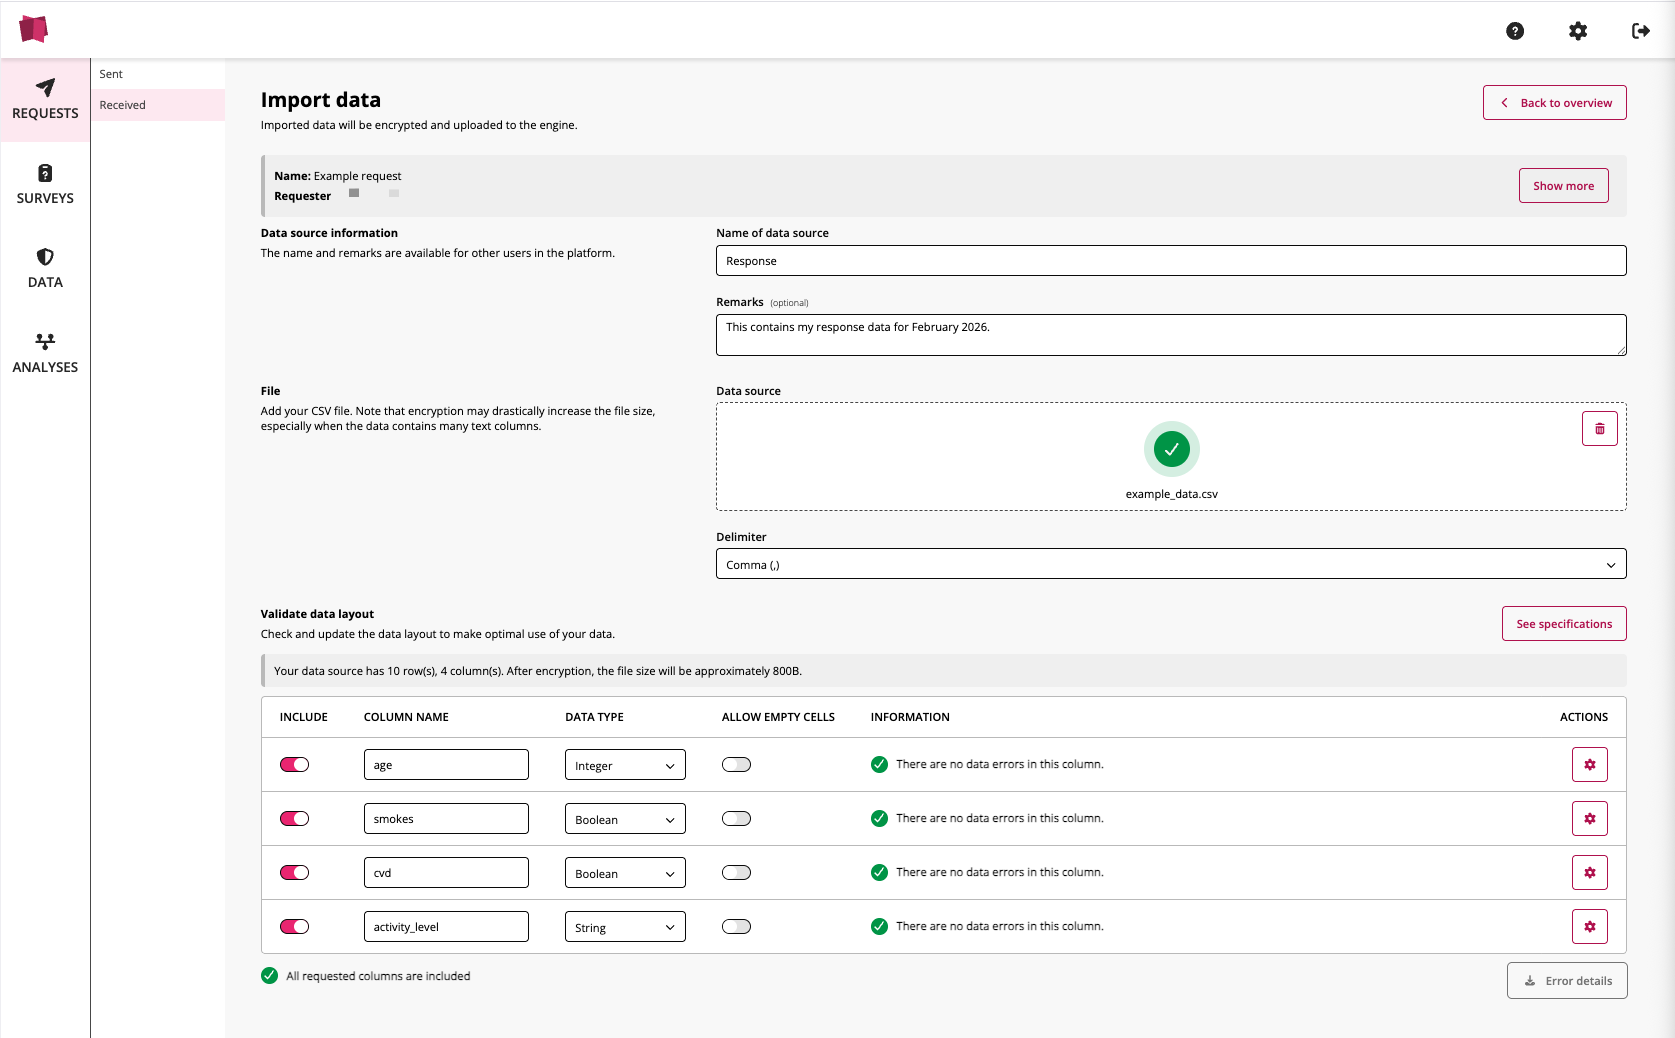The width and height of the screenshot is (1675, 1038).
Task: Enable allow empty cells for cvd
Action: click(x=736, y=873)
